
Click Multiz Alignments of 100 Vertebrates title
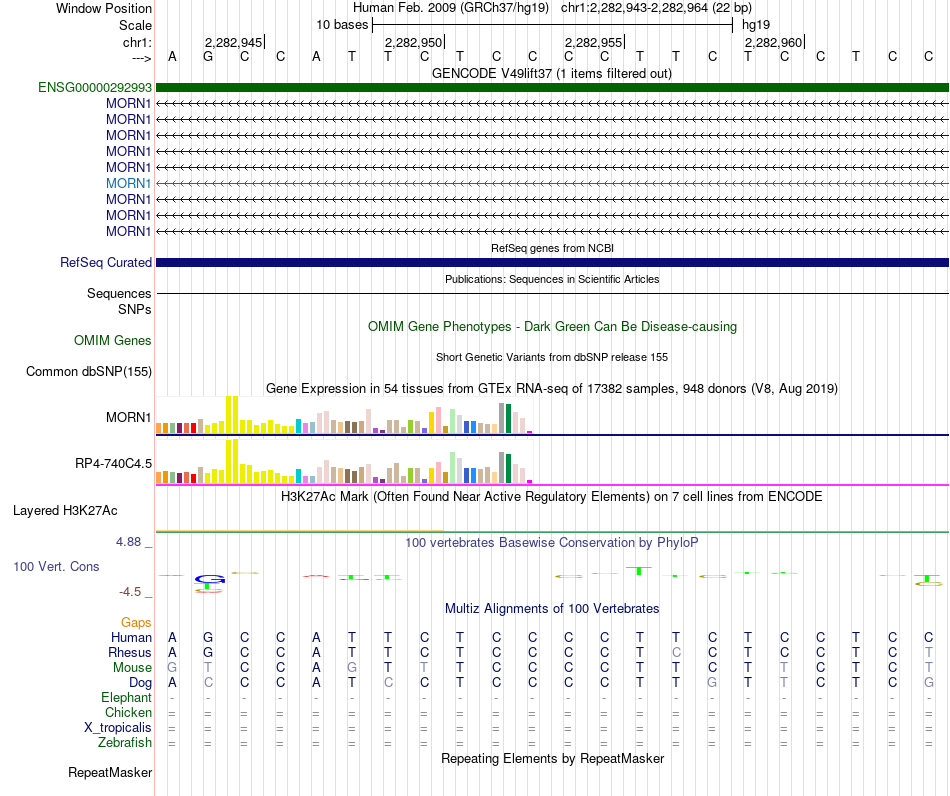pyautogui.click(x=552, y=609)
